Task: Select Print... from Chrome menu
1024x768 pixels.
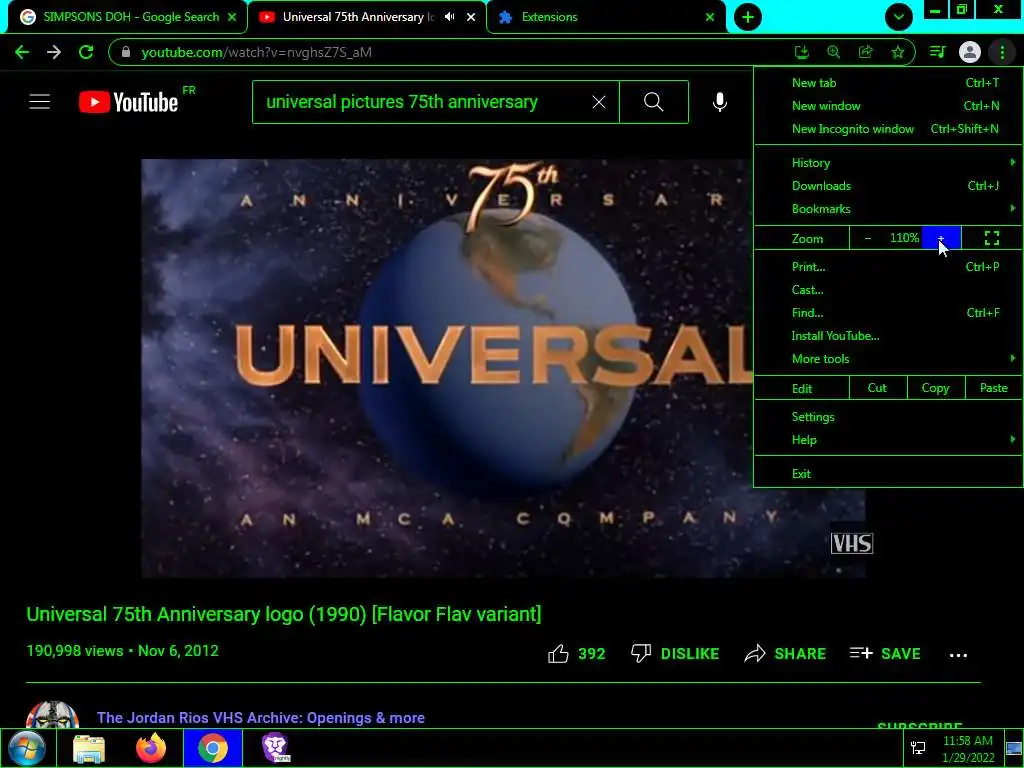Action: click(888, 266)
